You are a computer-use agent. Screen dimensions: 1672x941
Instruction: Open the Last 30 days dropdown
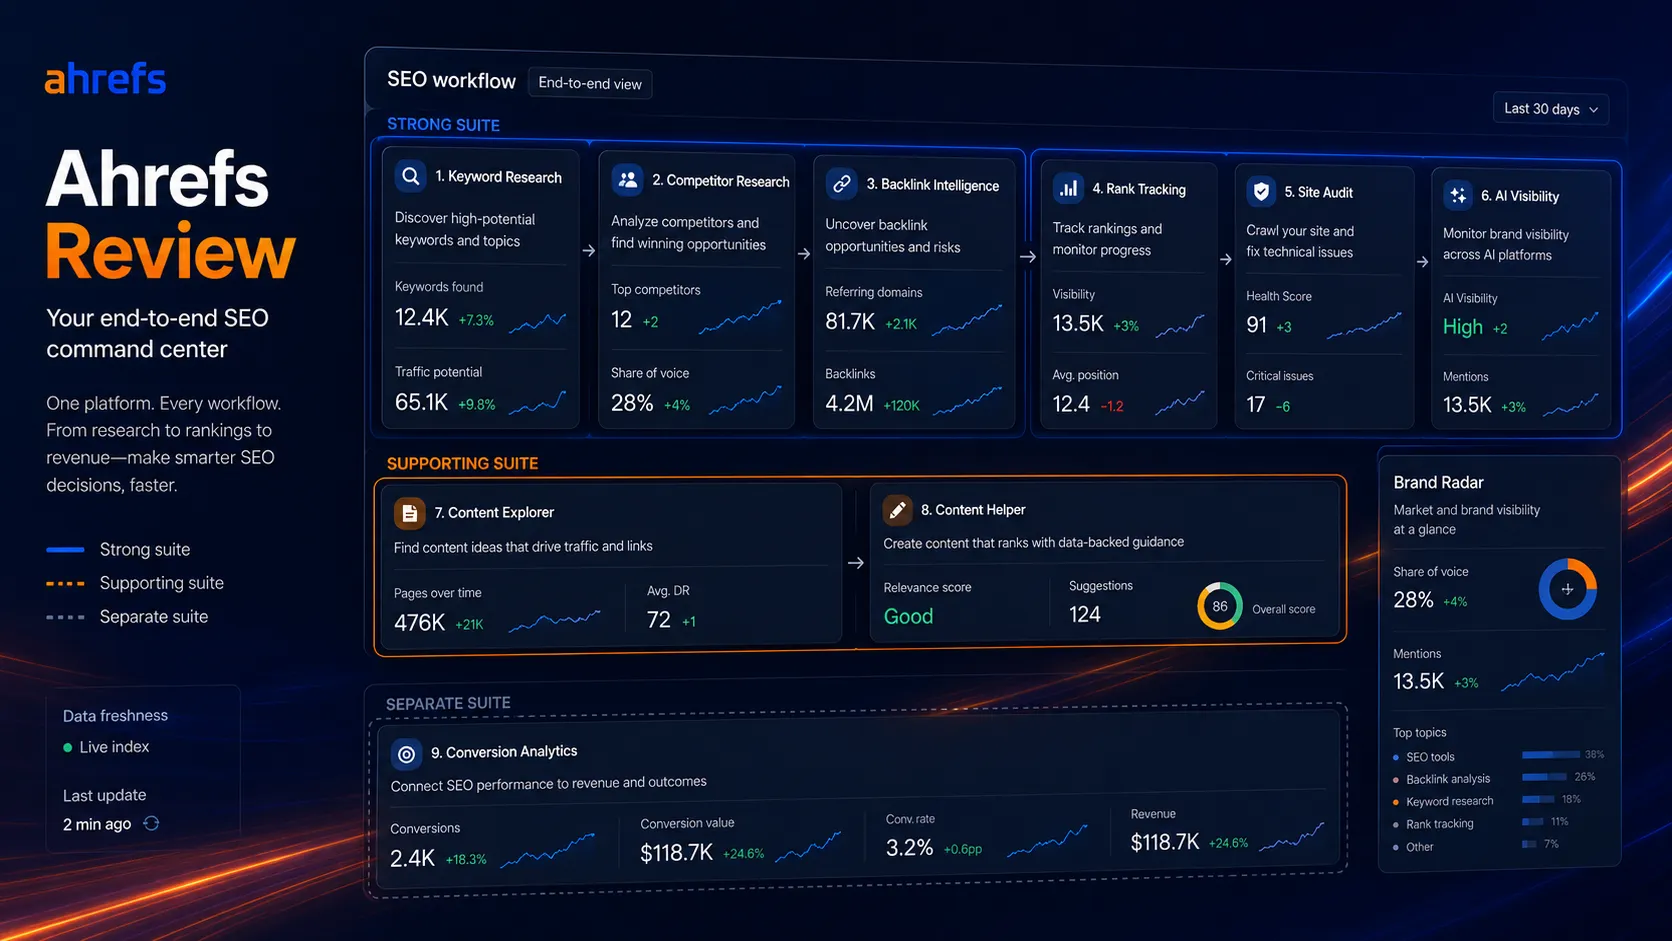pyautogui.click(x=1551, y=109)
